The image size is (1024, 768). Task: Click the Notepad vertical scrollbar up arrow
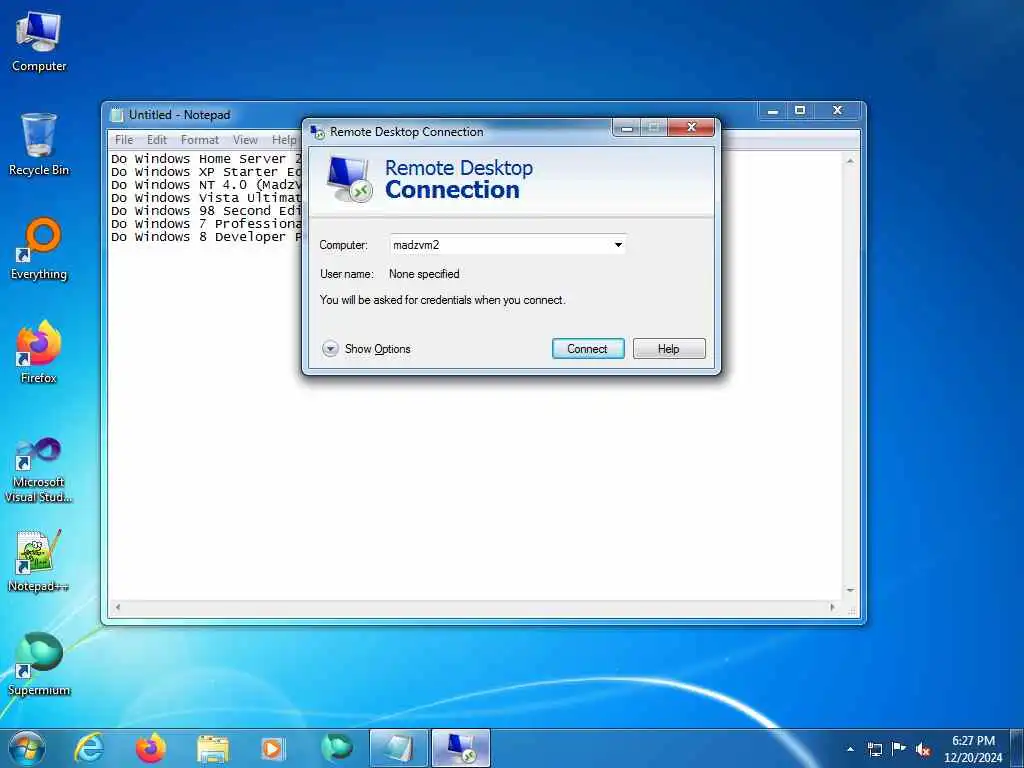850,161
